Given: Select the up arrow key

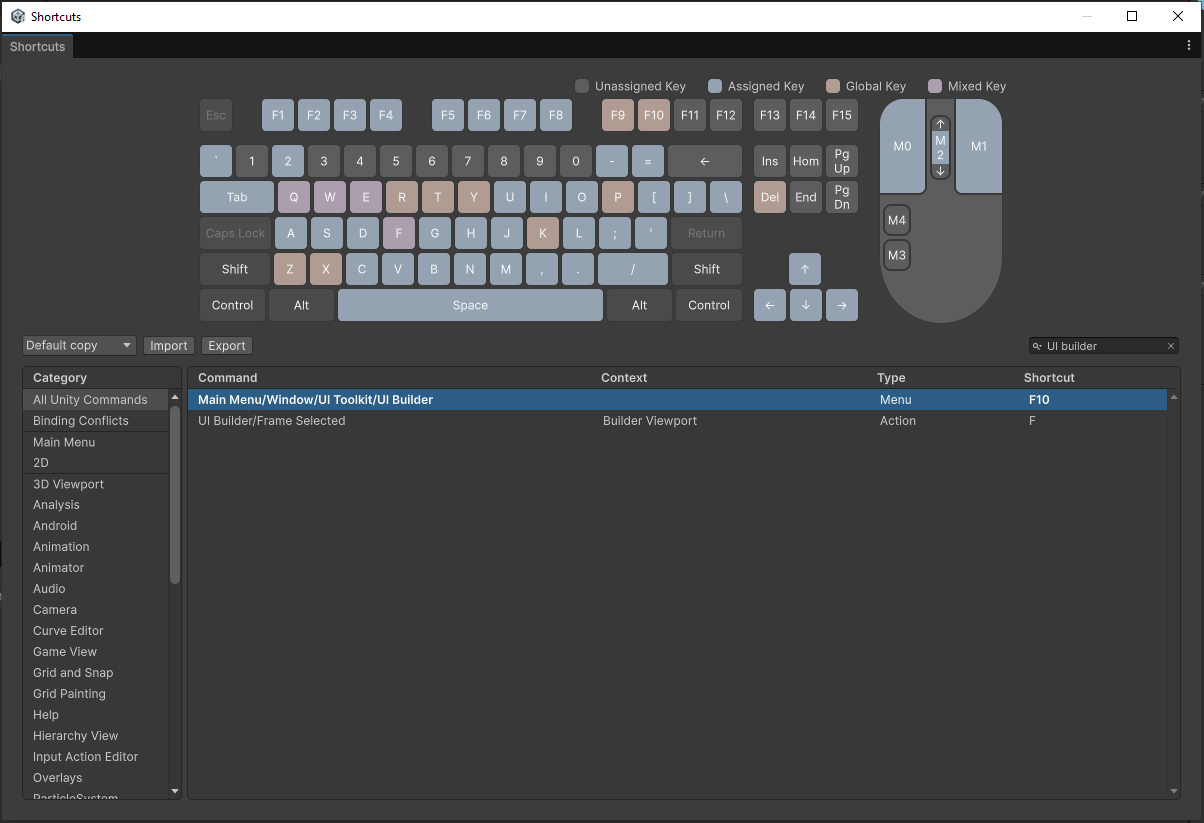Looking at the screenshot, I should (806, 268).
